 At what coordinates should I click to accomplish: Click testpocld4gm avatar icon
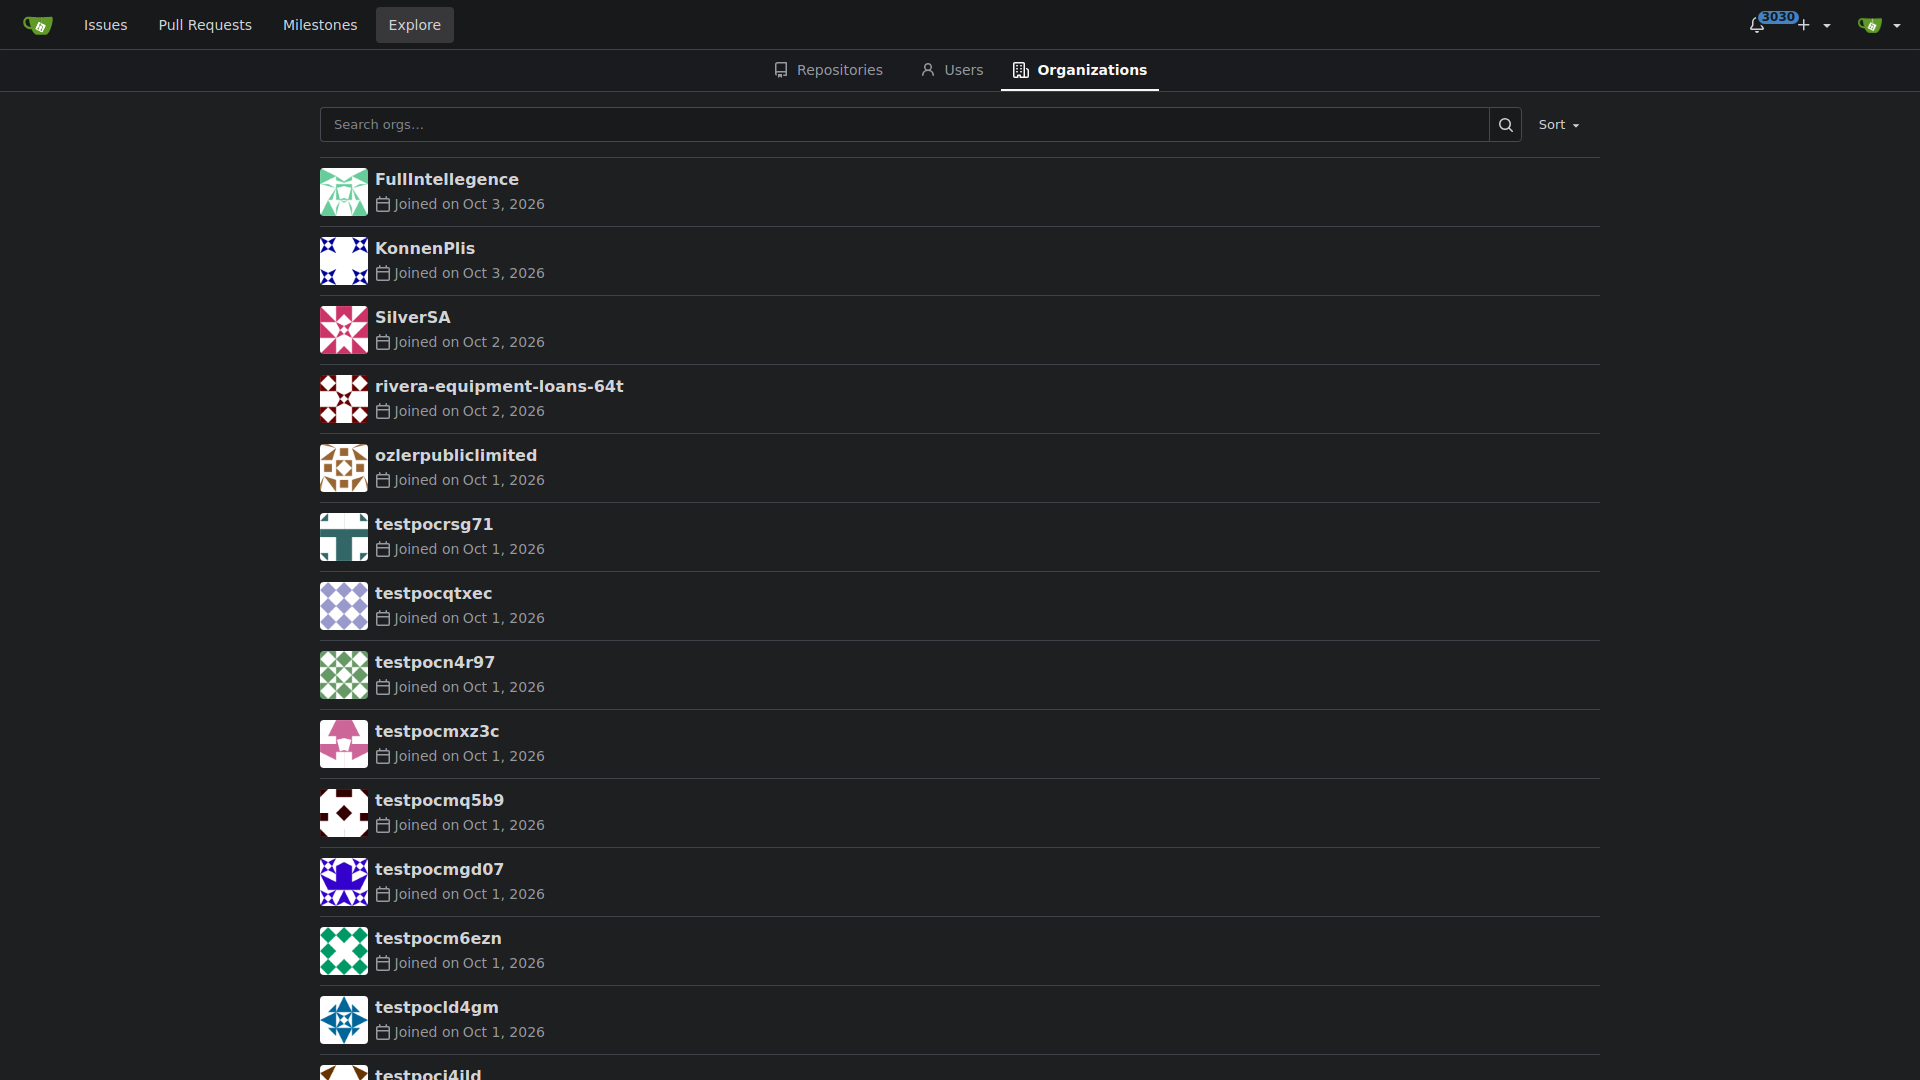344,1020
